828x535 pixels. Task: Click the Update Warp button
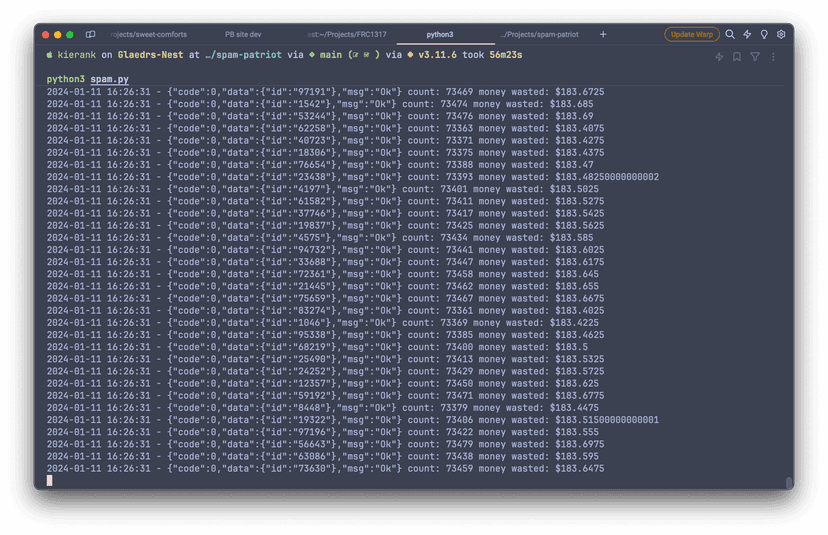tap(691, 34)
